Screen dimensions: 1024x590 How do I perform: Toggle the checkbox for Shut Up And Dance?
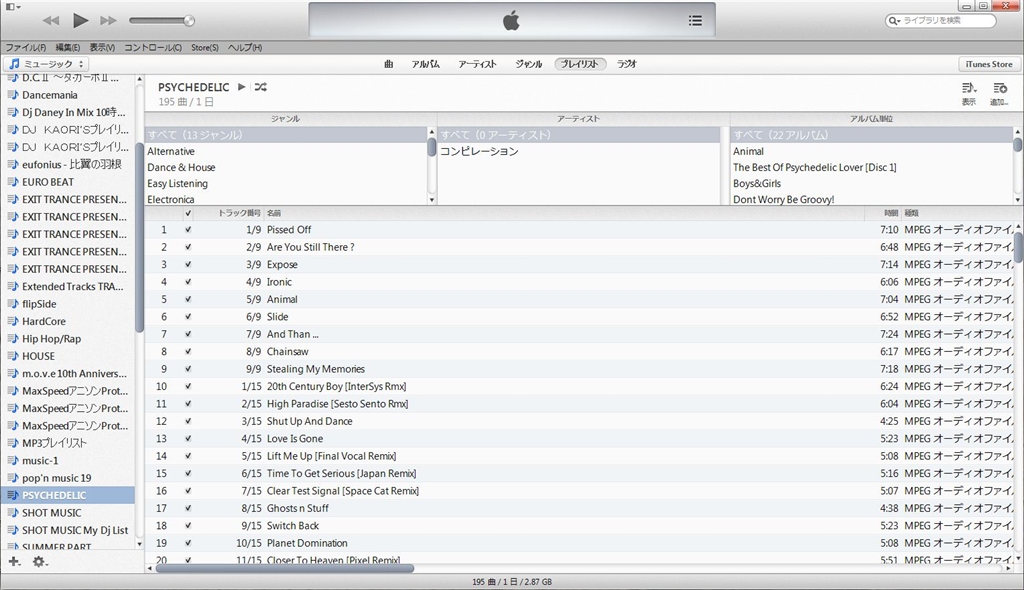(x=188, y=421)
